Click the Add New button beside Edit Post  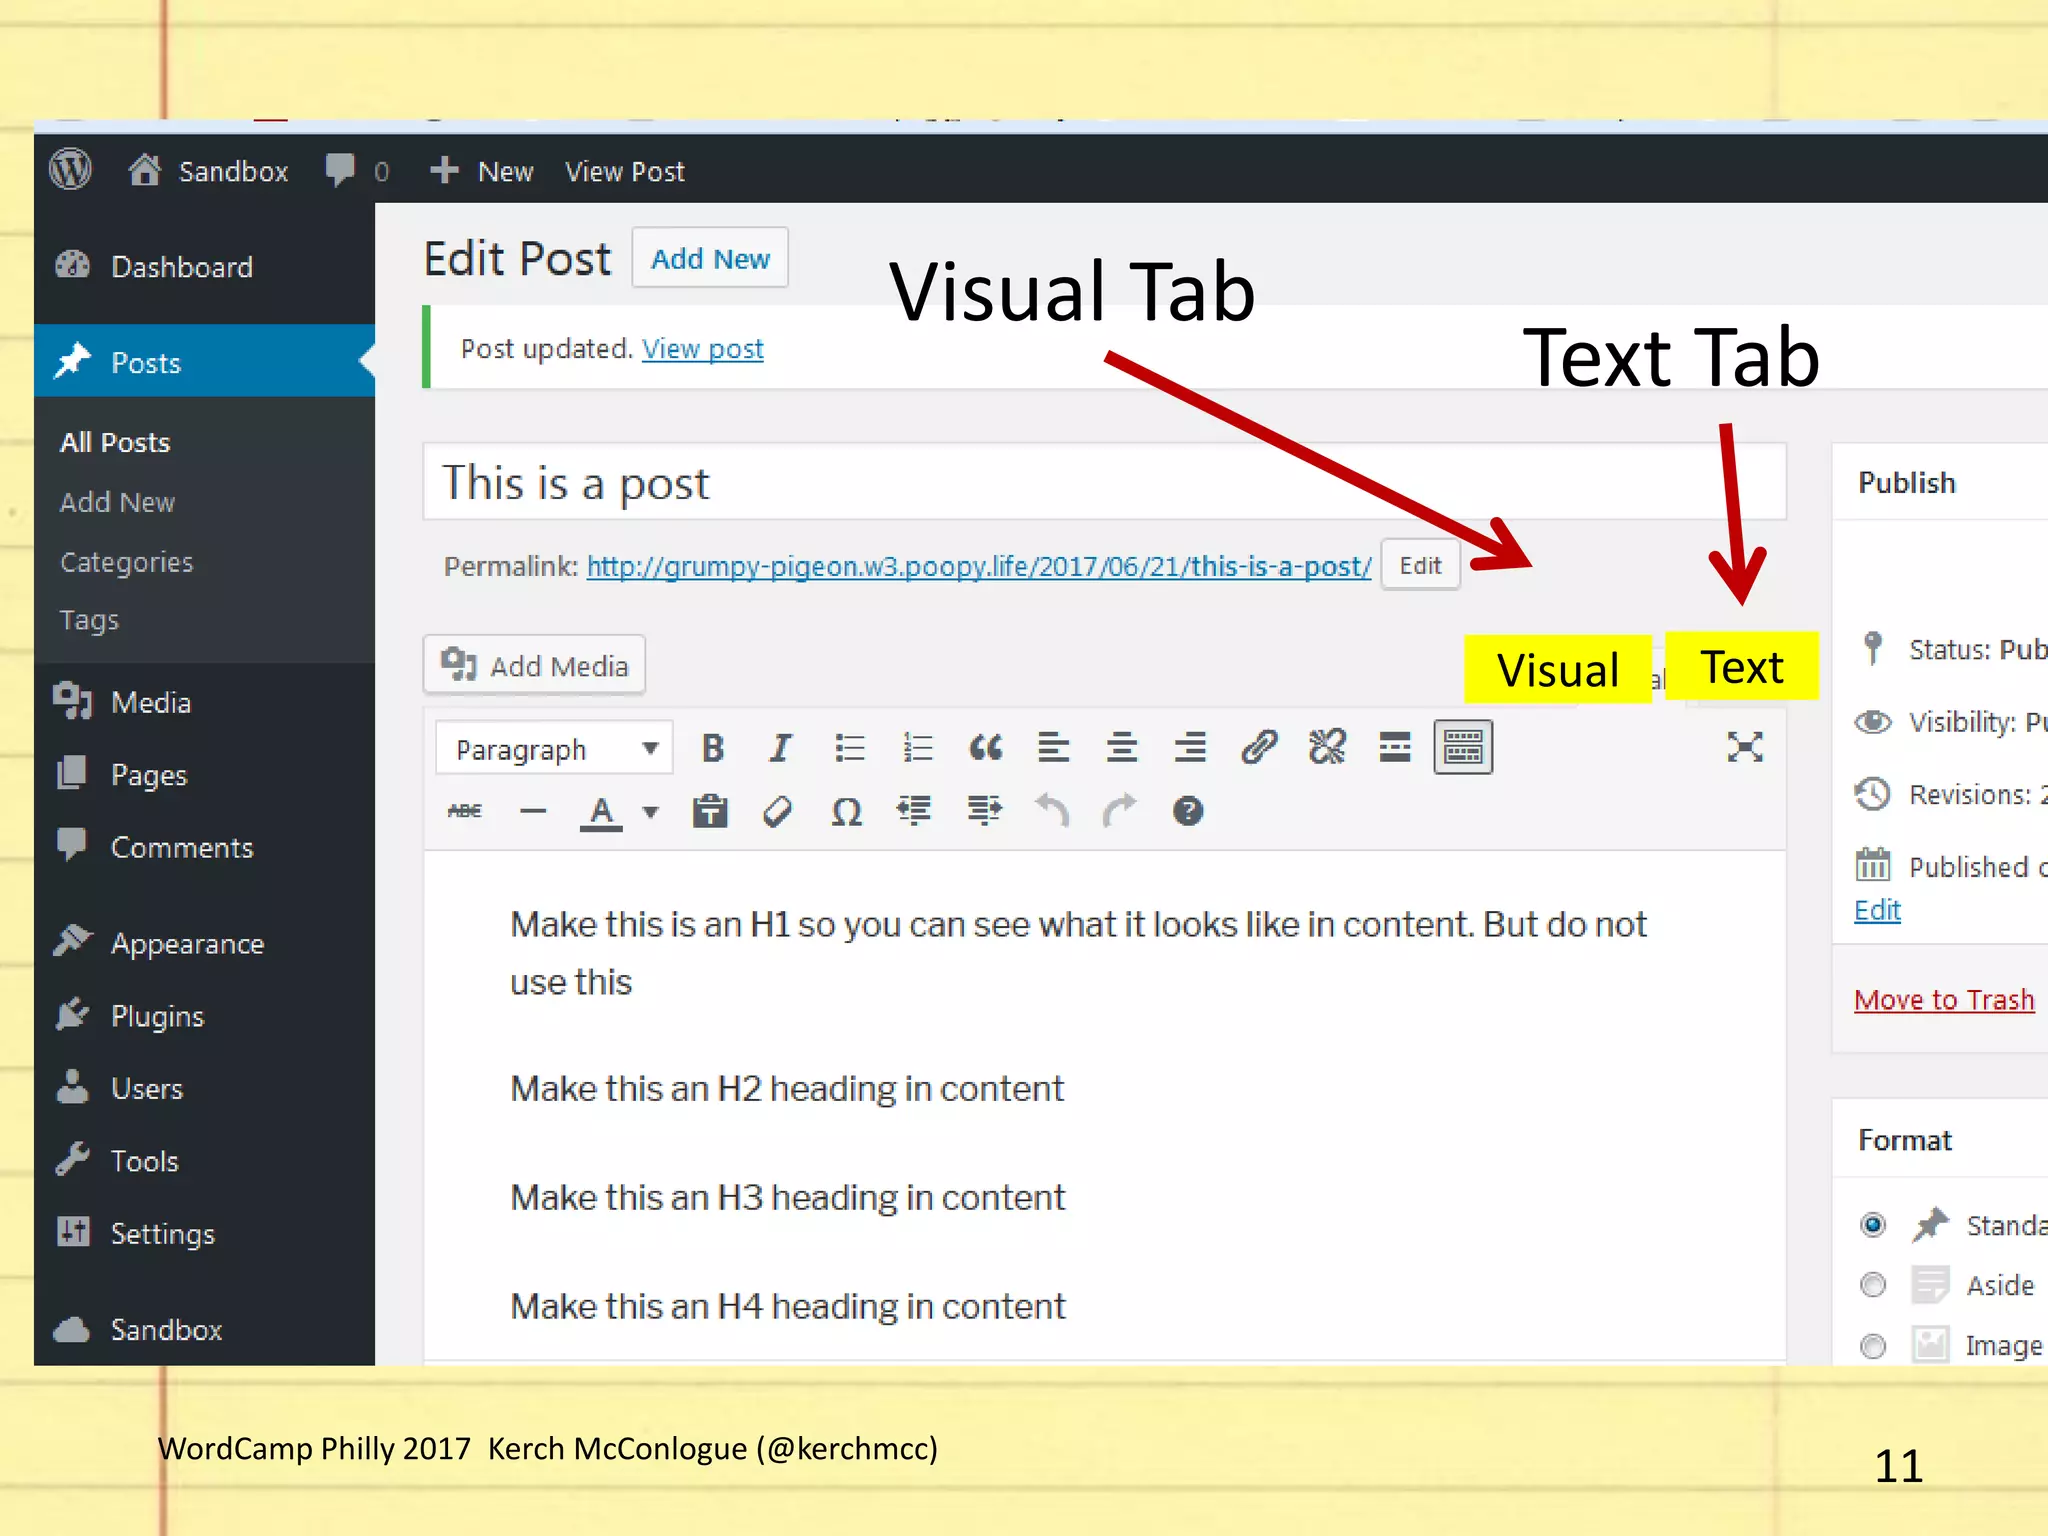(710, 258)
